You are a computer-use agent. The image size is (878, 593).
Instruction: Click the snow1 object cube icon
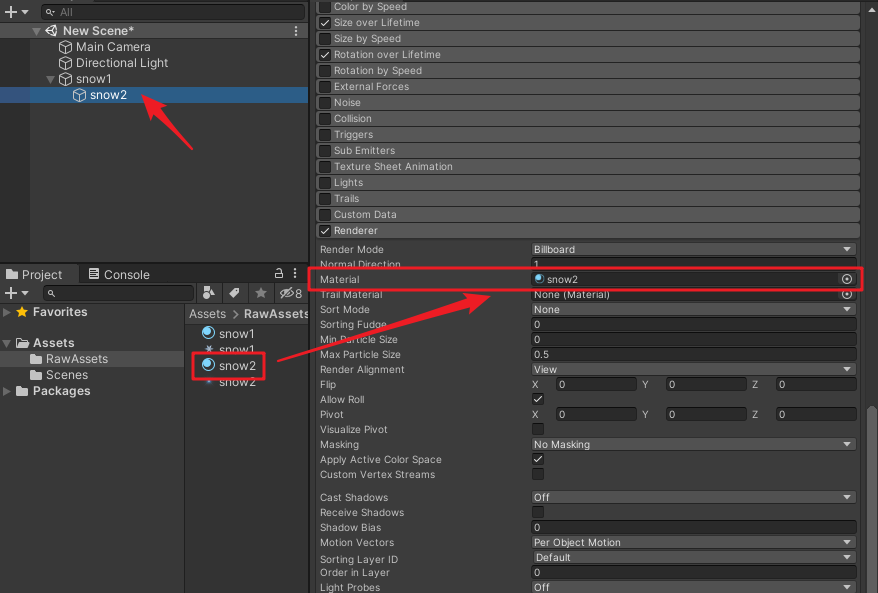click(x=66, y=79)
